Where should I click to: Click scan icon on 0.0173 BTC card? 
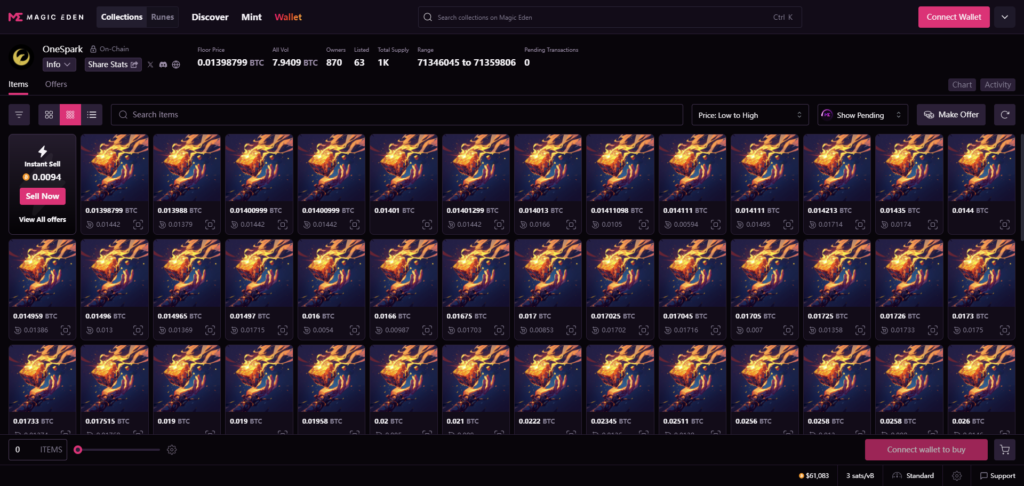[1004, 330]
